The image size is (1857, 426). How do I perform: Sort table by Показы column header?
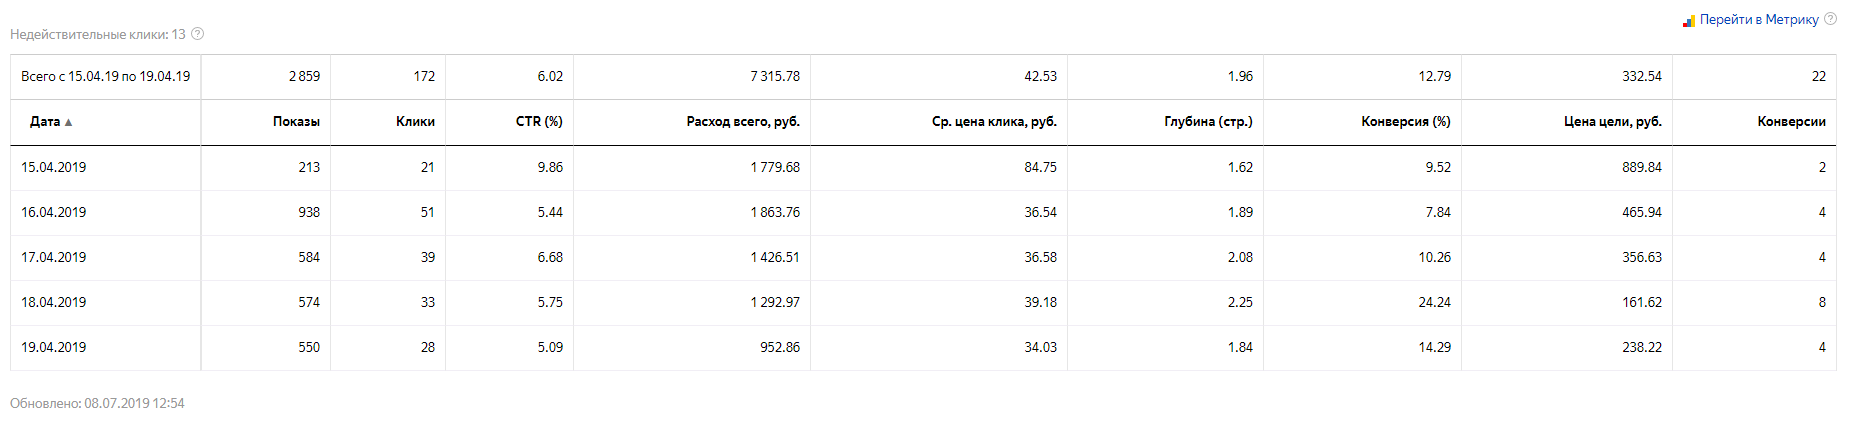pos(296,122)
